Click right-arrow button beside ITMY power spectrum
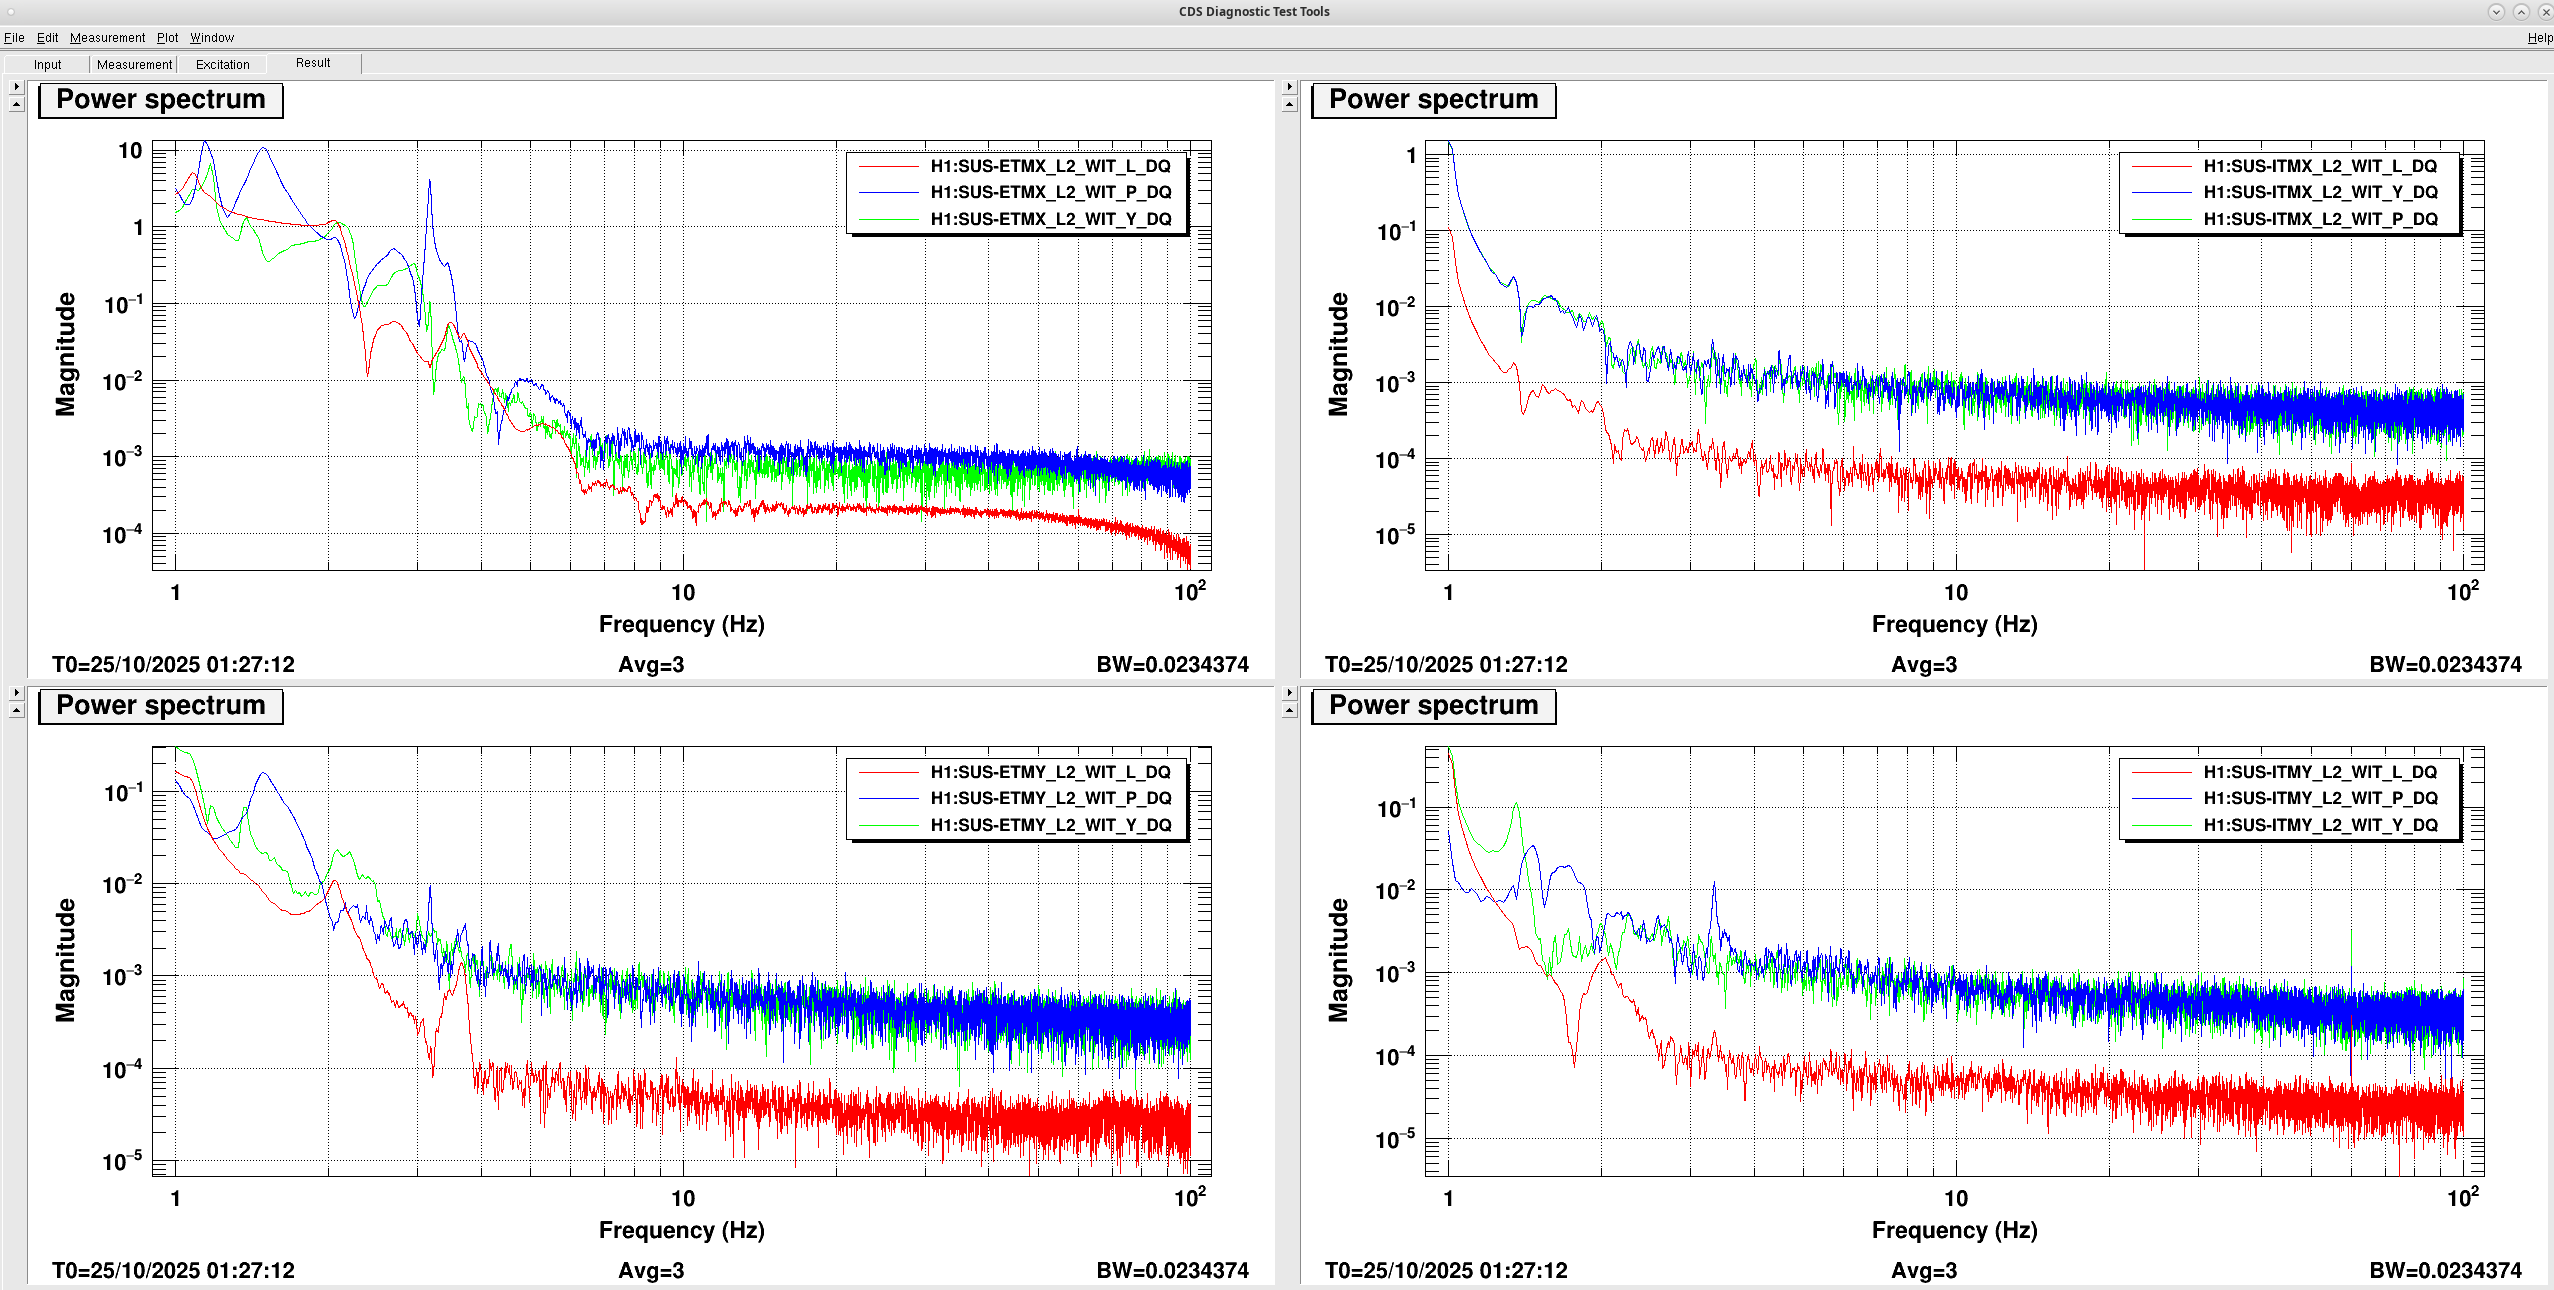This screenshot has height=1290, width=2554. pyautogui.click(x=1289, y=693)
